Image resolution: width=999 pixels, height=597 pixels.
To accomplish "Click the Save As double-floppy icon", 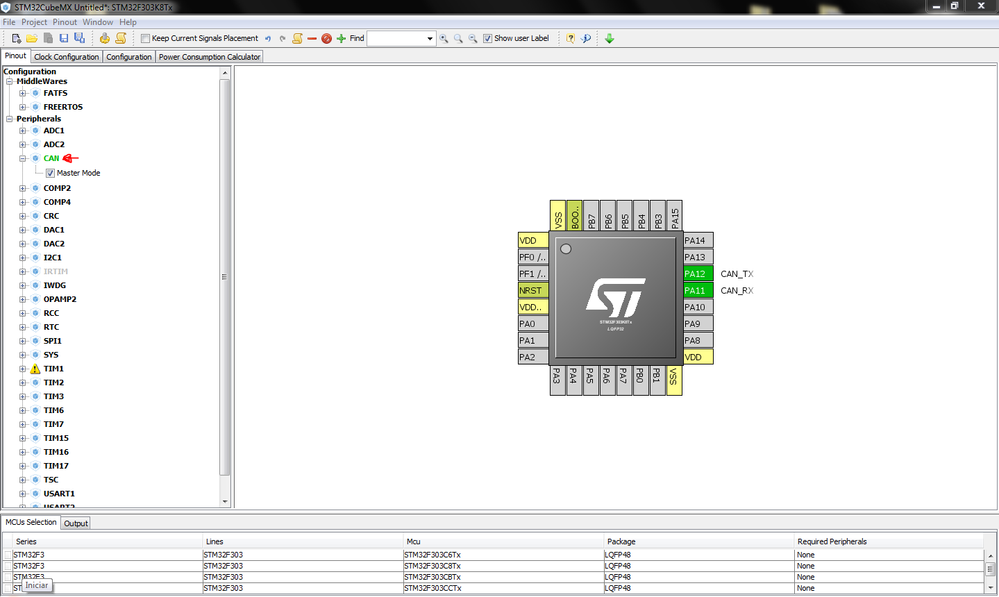I will [x=80, y=38].
